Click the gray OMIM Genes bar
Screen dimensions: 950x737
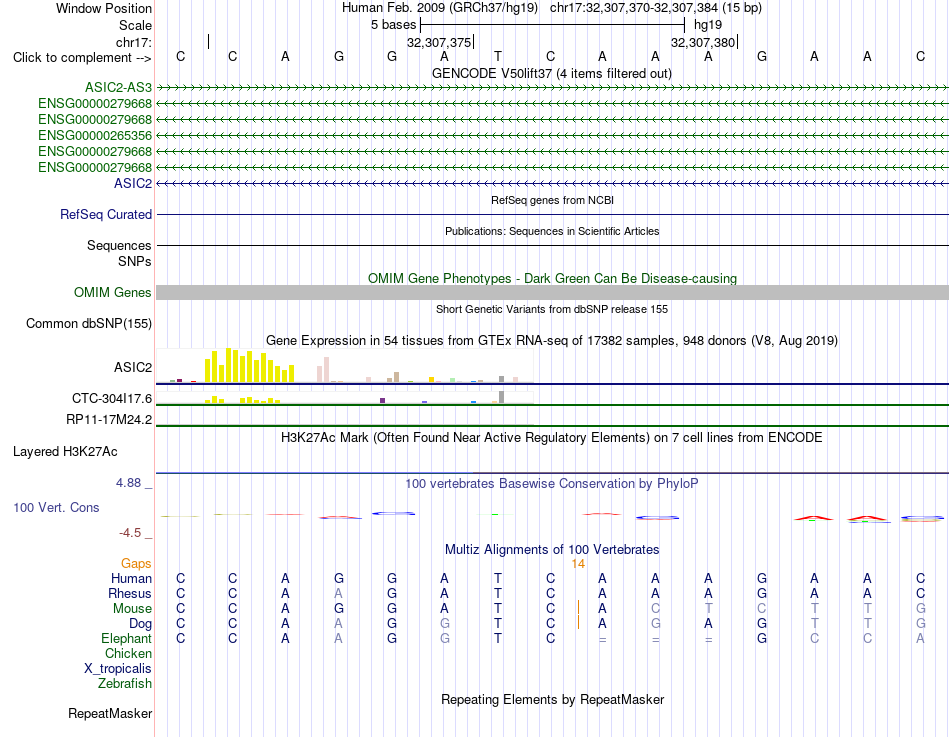[x=552, y=292]
